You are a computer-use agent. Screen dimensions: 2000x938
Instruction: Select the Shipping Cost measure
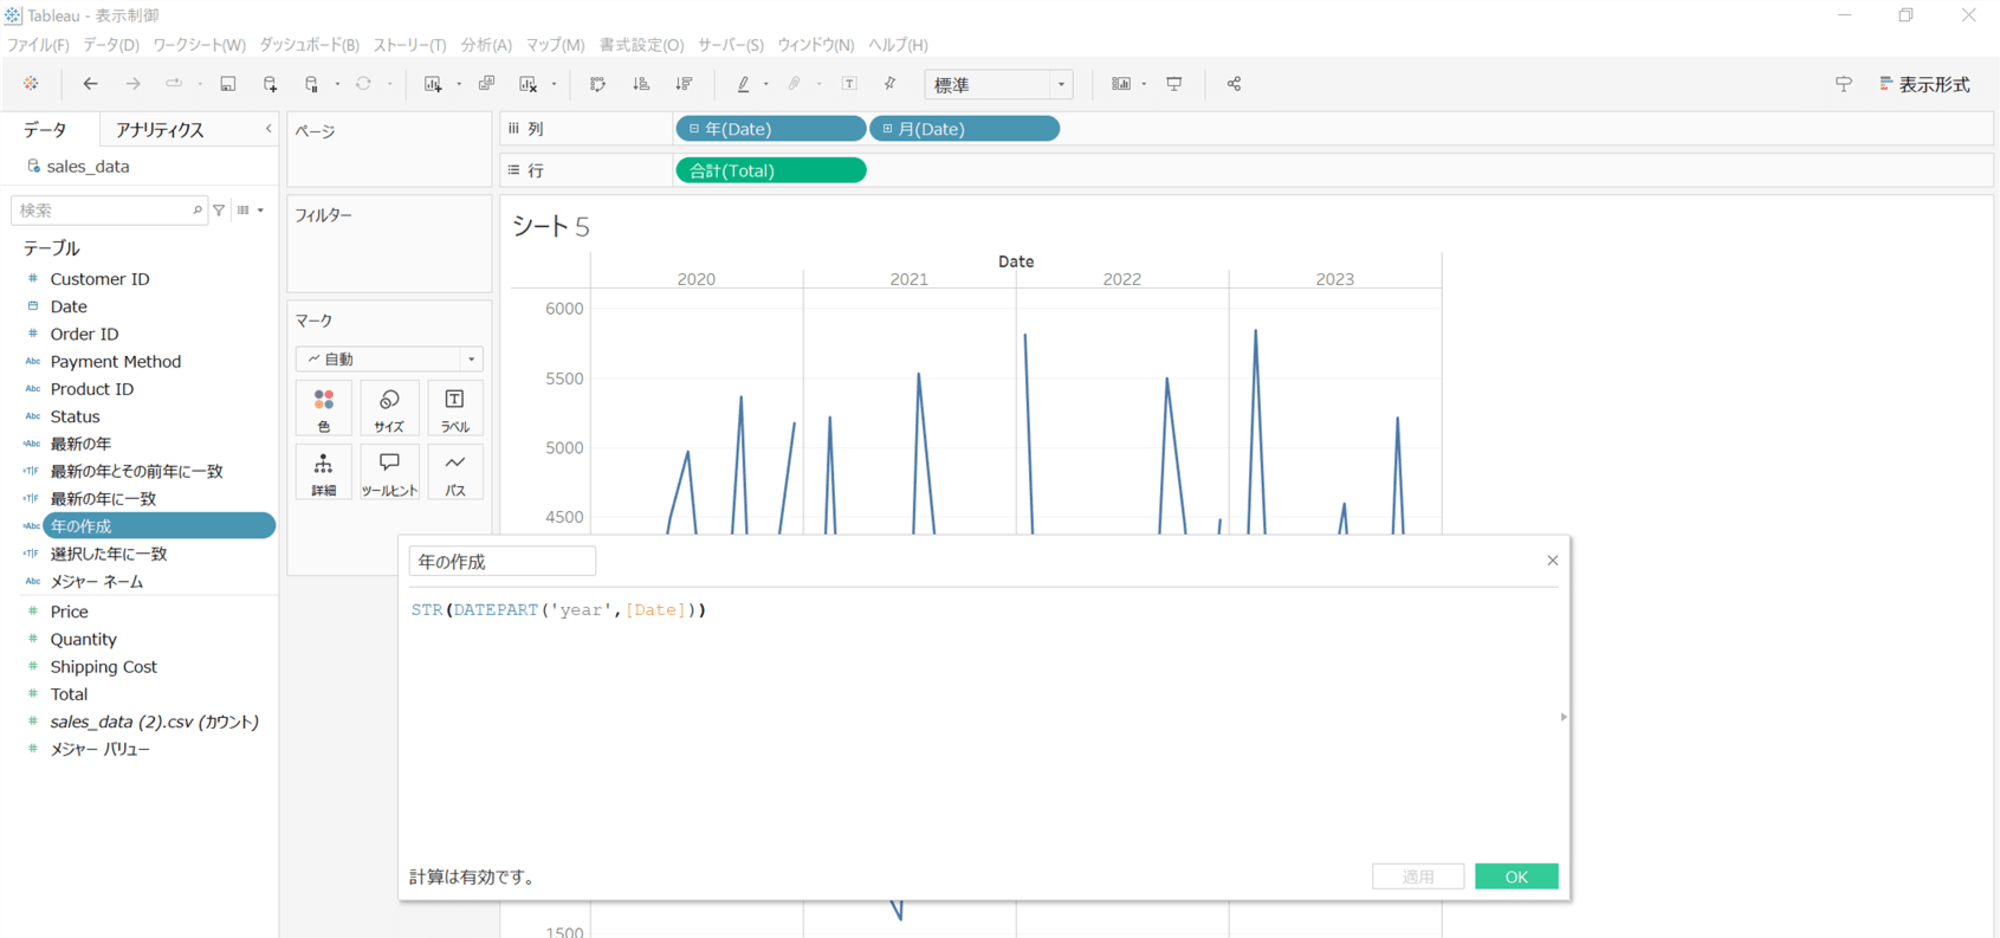pos(104,667)
